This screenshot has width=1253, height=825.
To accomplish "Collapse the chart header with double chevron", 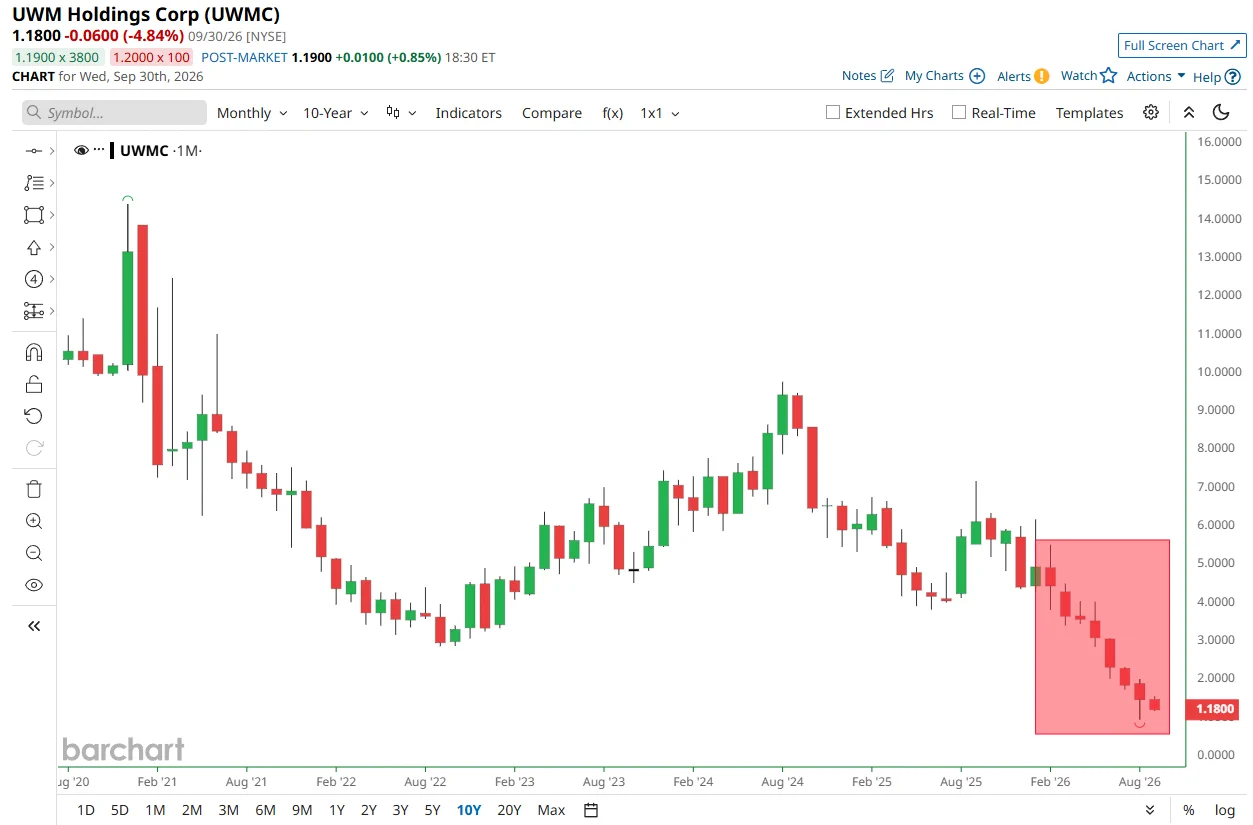I will click(x=1189, y=112).
